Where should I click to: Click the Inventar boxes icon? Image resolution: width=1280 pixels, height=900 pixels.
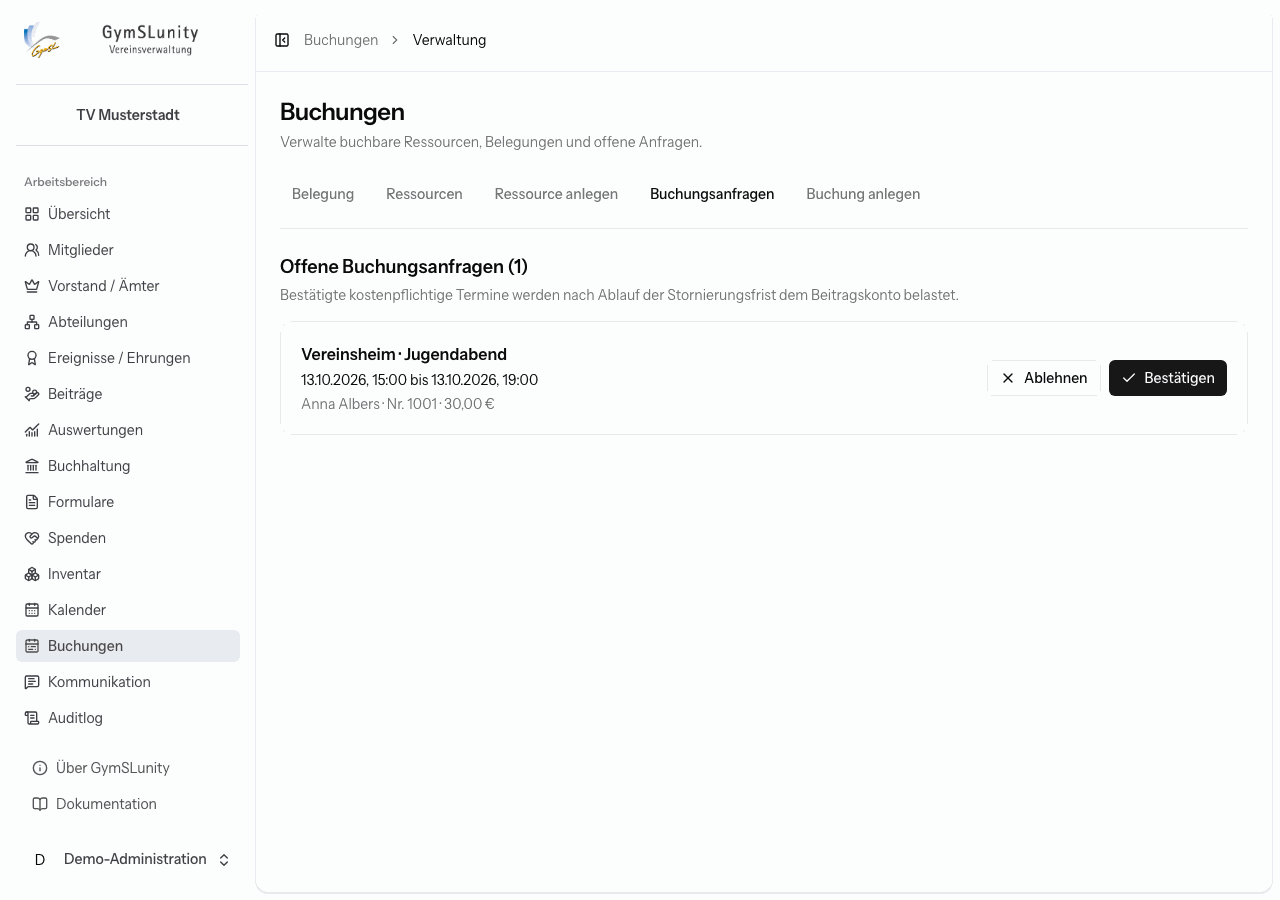(x=32, y=574)
